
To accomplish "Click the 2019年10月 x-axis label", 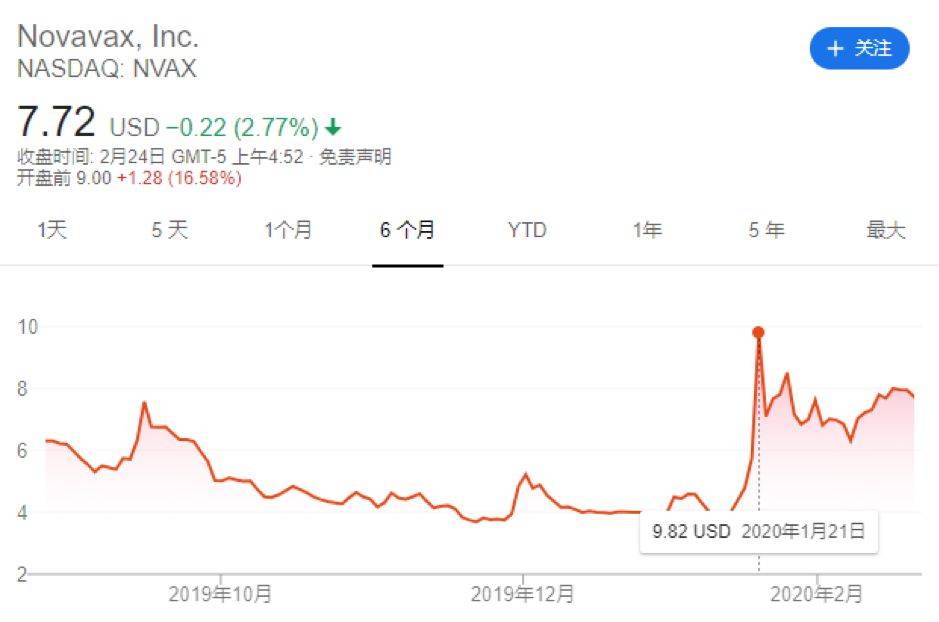I will (220, 594).
